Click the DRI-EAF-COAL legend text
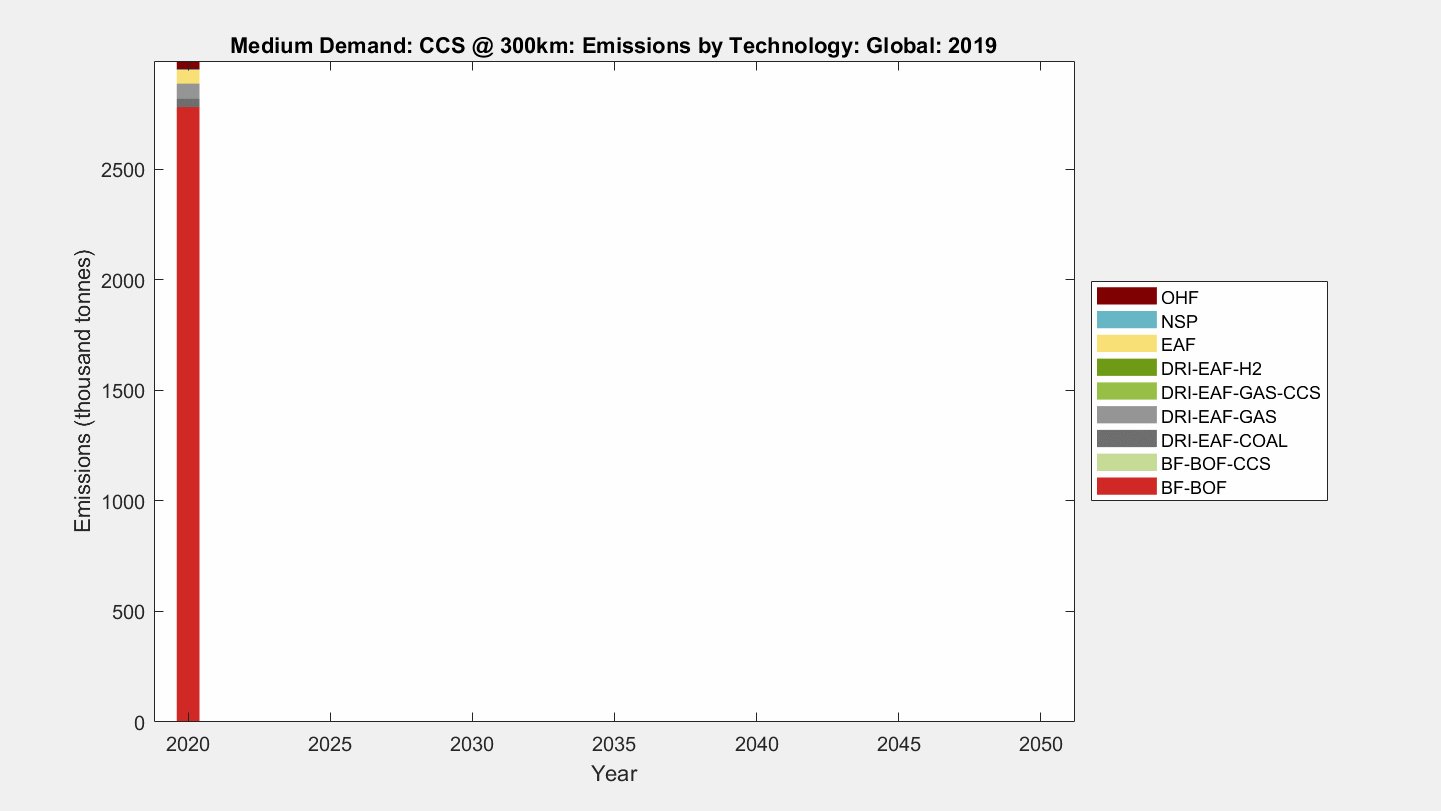The height and width of the screenshot is (811, 1441). coord(1224,441)
